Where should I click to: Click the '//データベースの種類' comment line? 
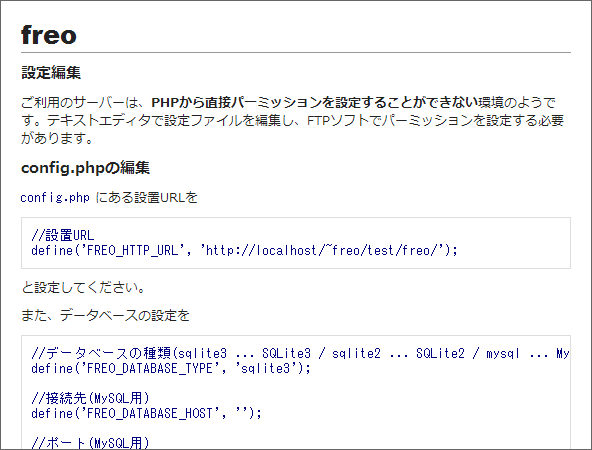click(x=300, y=353)
